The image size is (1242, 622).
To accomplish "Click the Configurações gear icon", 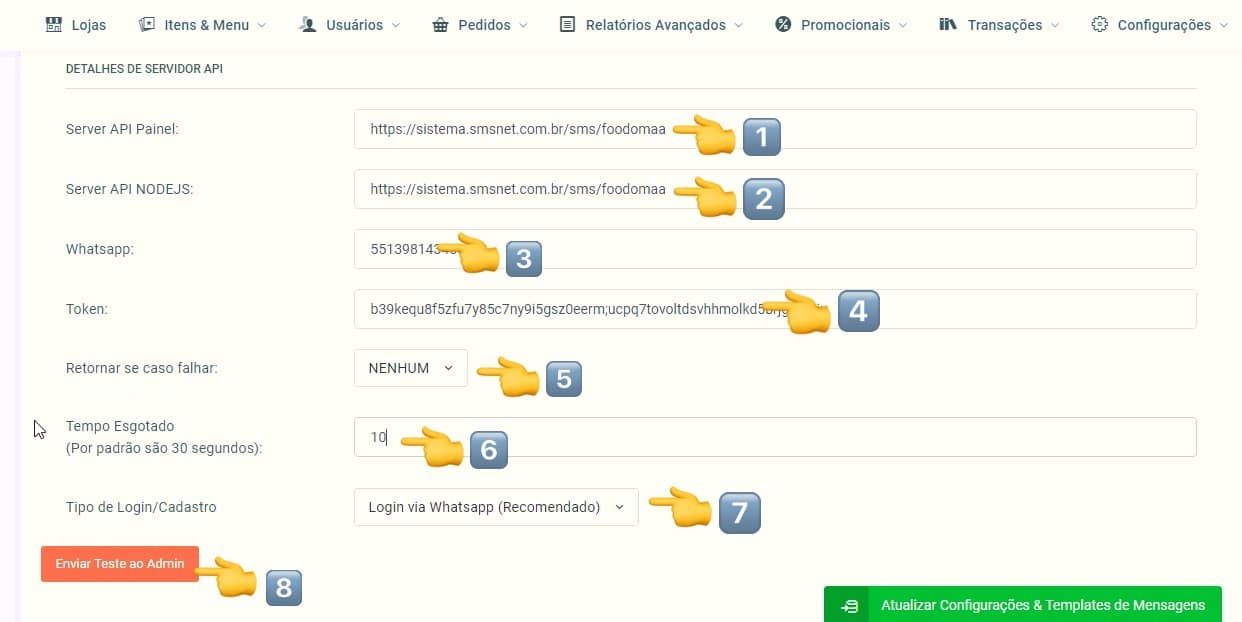I will point(1100,25).
